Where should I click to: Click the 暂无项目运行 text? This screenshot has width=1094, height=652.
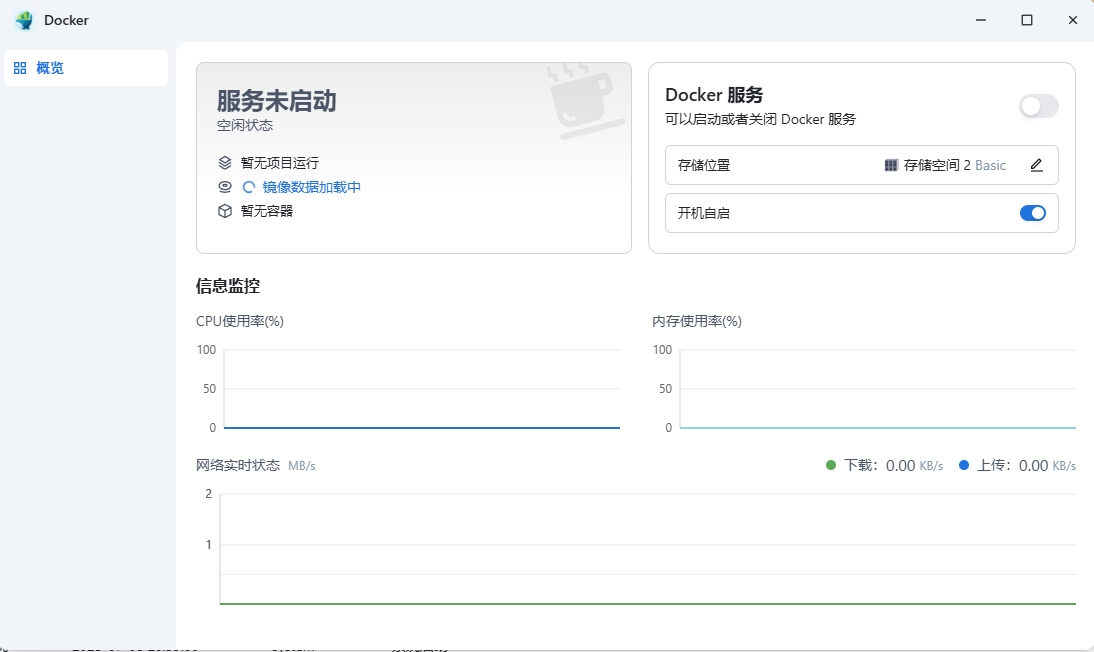pos(280,163)
